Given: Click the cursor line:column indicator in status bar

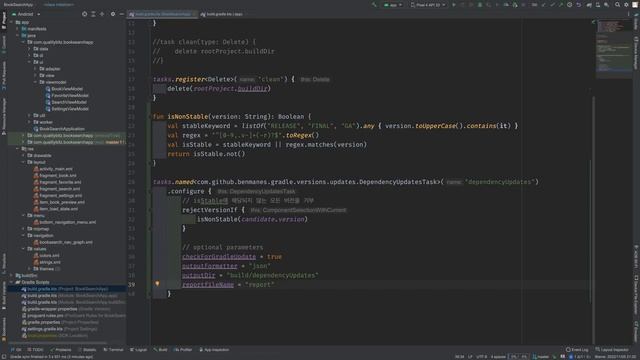Looking at the screenshot, I should click(459, 357).
